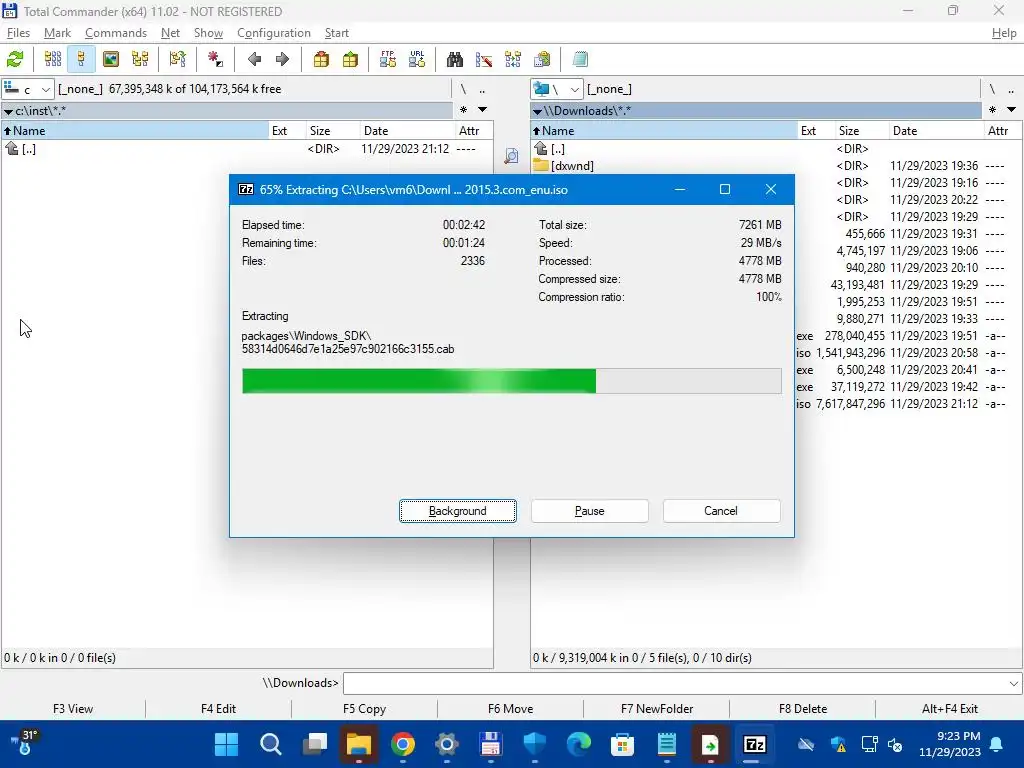Go to left panel root backslash button
Screen dimensions: 1024x768
(x=463, y=89)
